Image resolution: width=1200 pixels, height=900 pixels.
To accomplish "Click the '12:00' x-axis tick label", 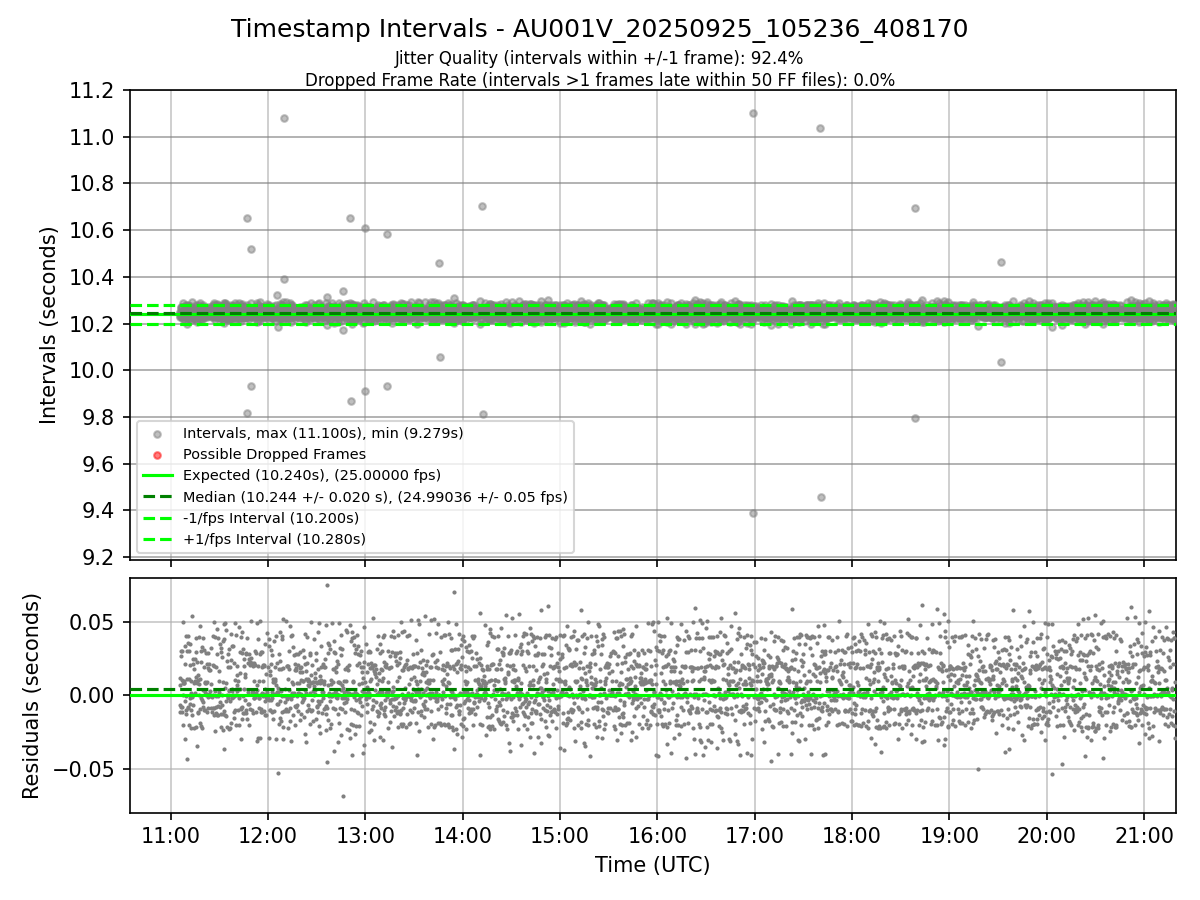I will tap(268, 834).
